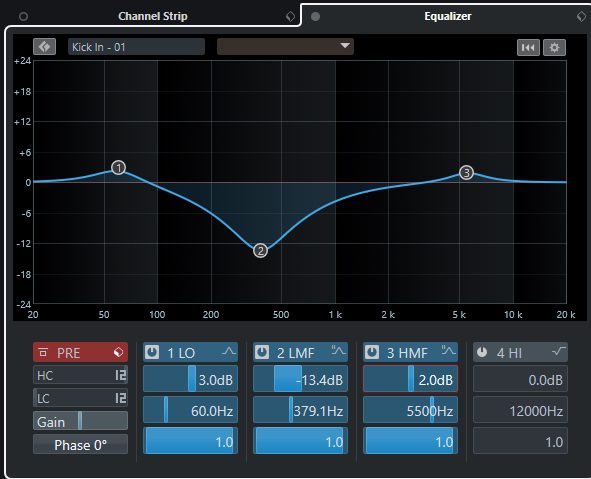Click the reset EQ rewind icon
This screenshot has width=591, height=479.
click(528, 47)
